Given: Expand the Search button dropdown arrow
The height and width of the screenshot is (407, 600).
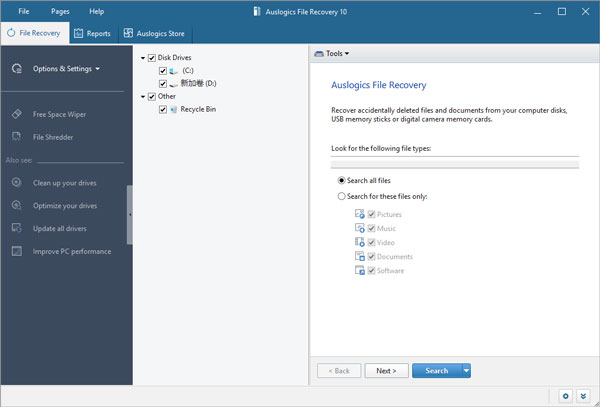Looking at the screenshot, I should point(466,371).
